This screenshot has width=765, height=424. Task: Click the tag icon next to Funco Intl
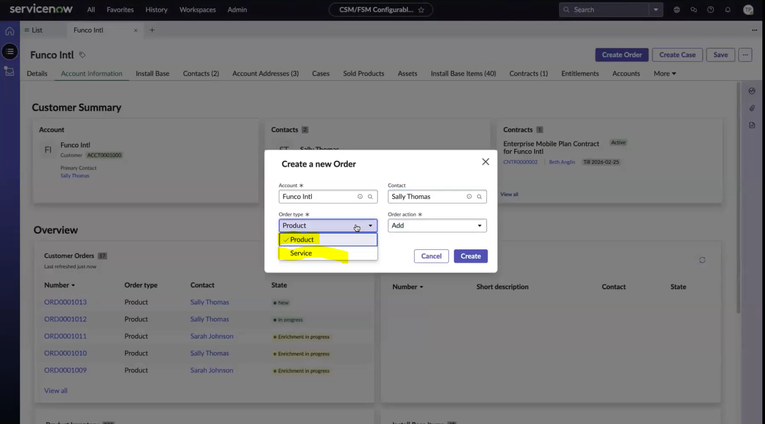(x=82, y=55)
